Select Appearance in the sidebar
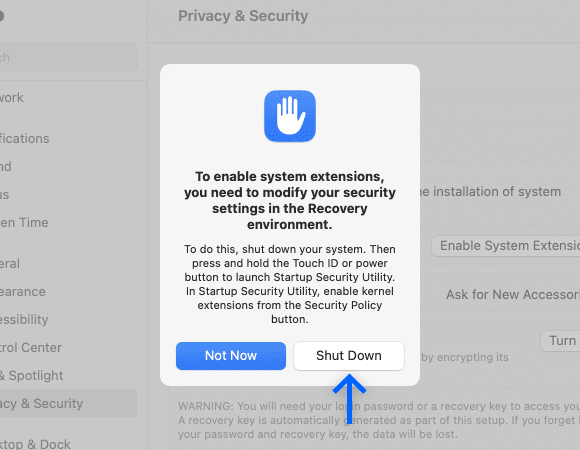The height and width of the screenshot is (450, 580). click(x=23, y=291)
